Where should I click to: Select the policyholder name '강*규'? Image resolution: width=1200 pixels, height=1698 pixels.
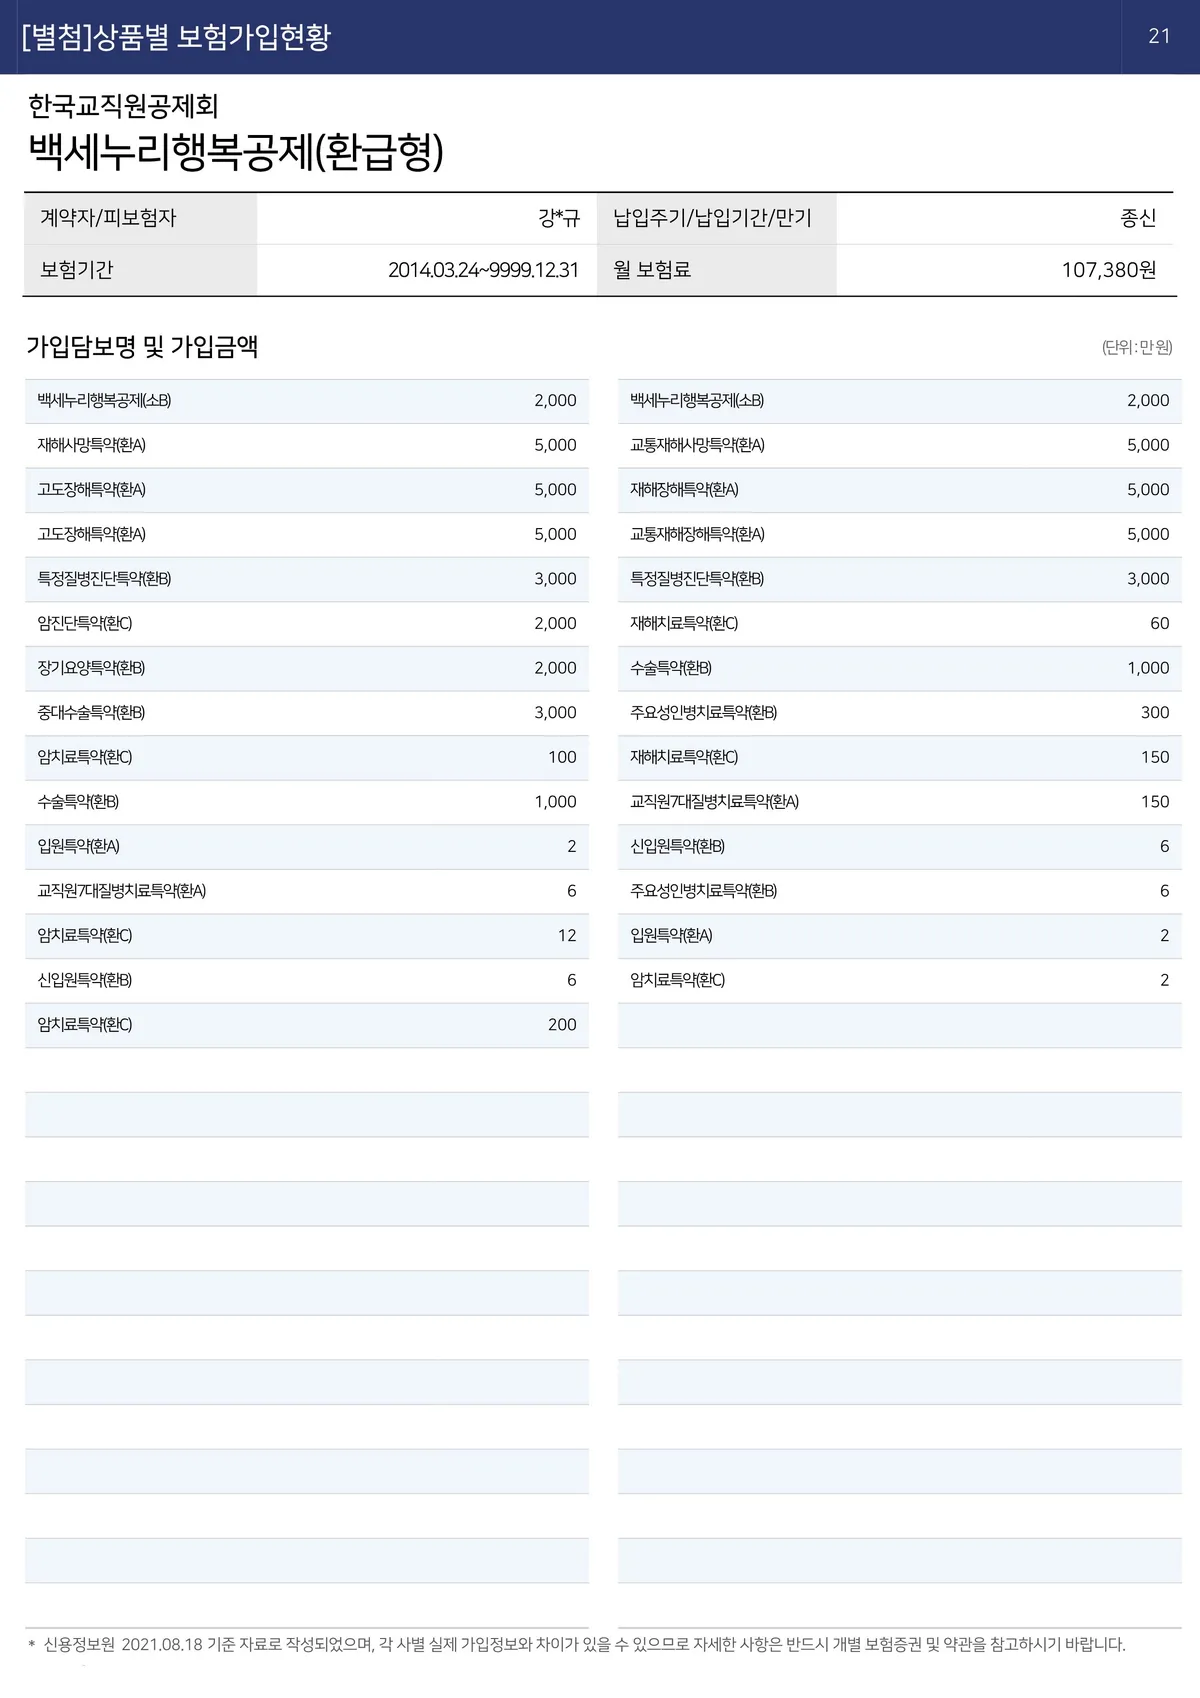(x=558, y=218)
